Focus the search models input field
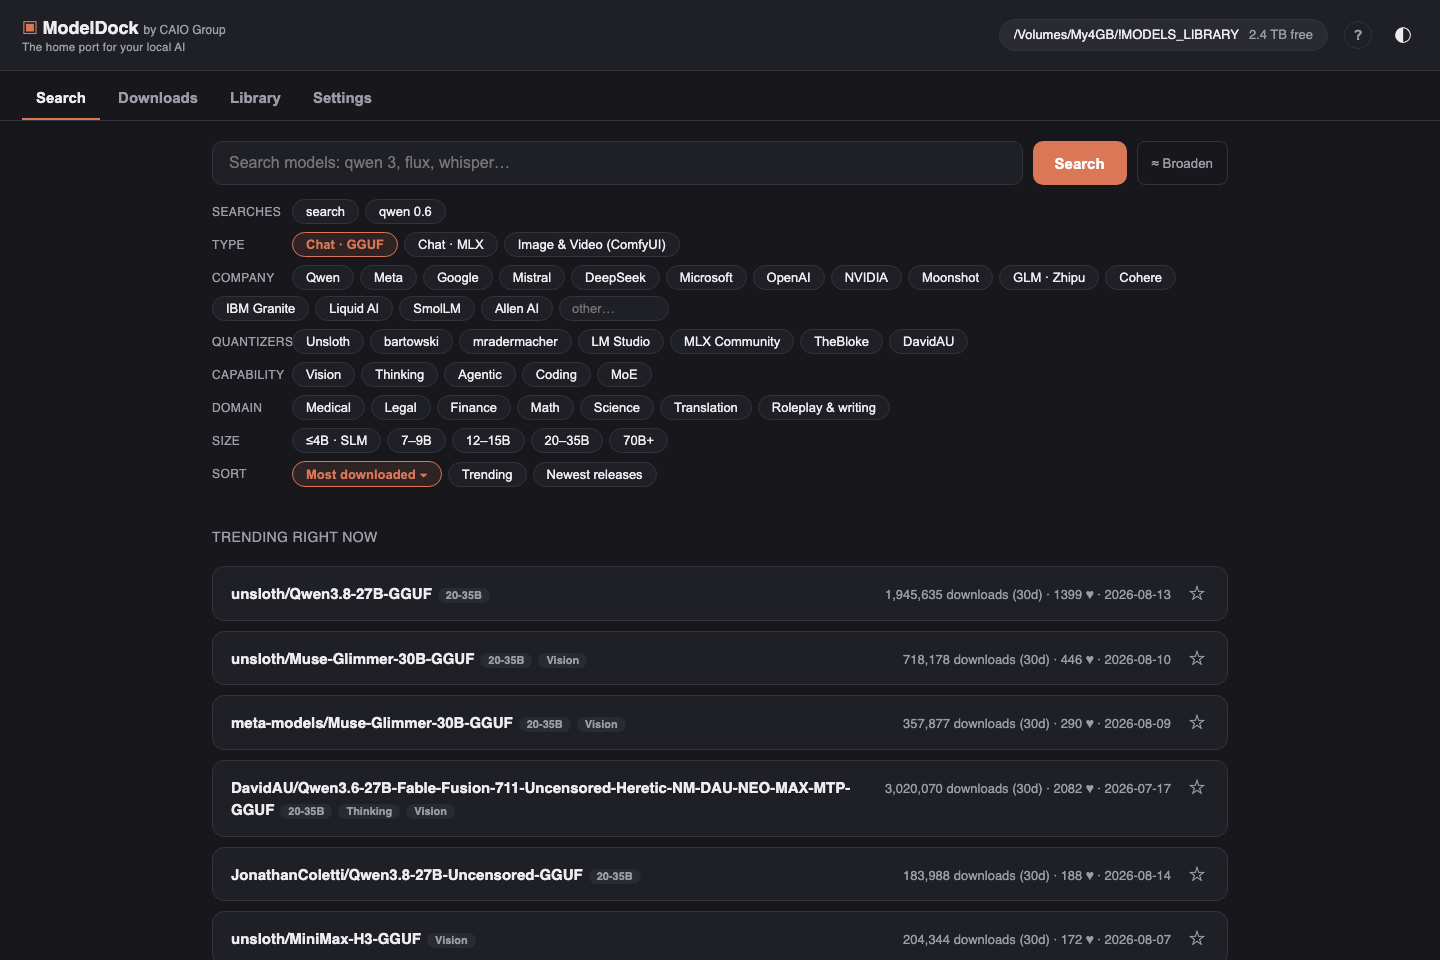The image size is (1440, 960). click(617, 163)
